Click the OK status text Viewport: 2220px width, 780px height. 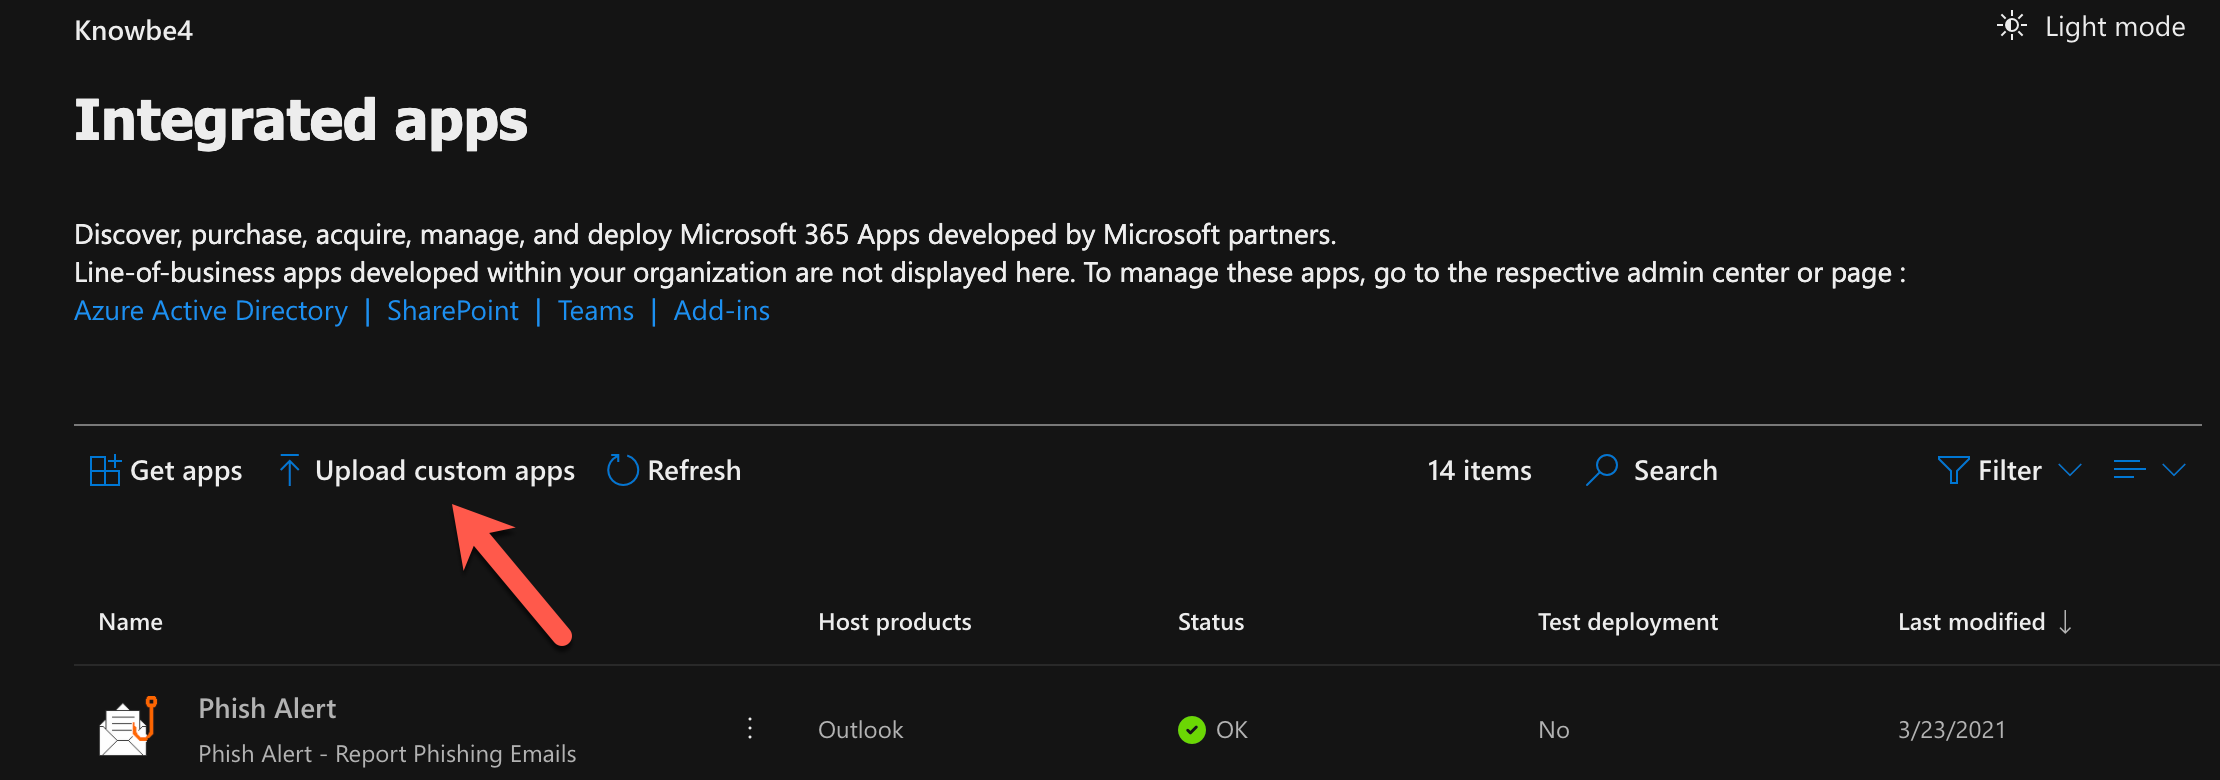click(x=1232, y=730)
